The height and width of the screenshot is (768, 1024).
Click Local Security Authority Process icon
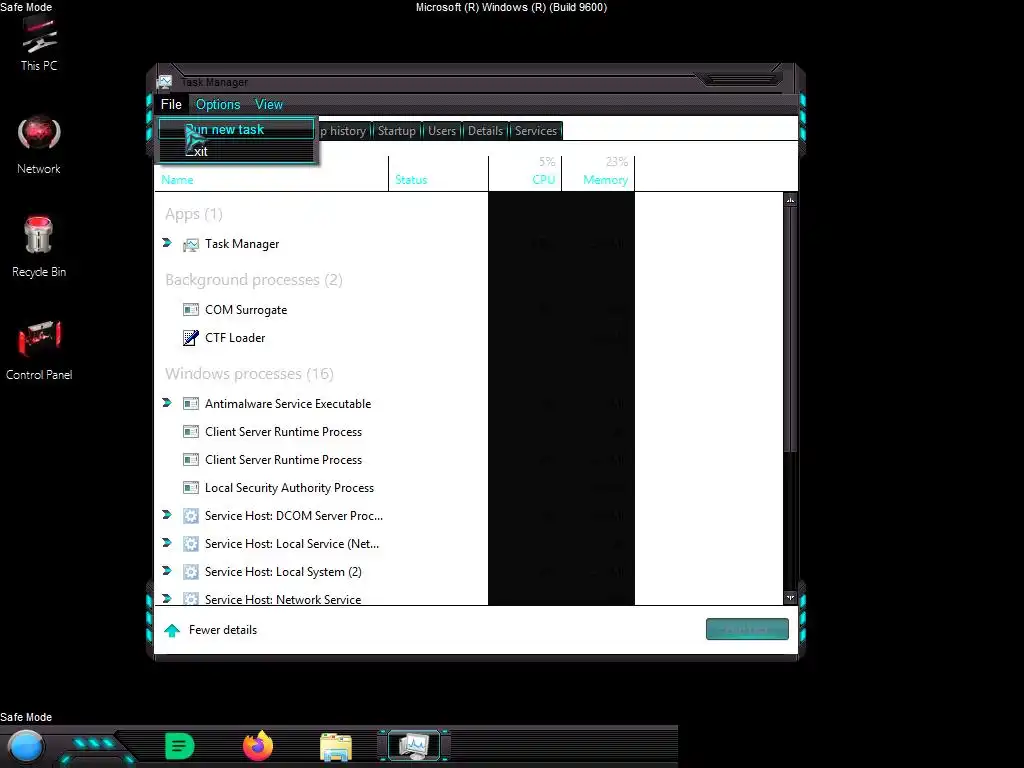[x=191, y=488]
